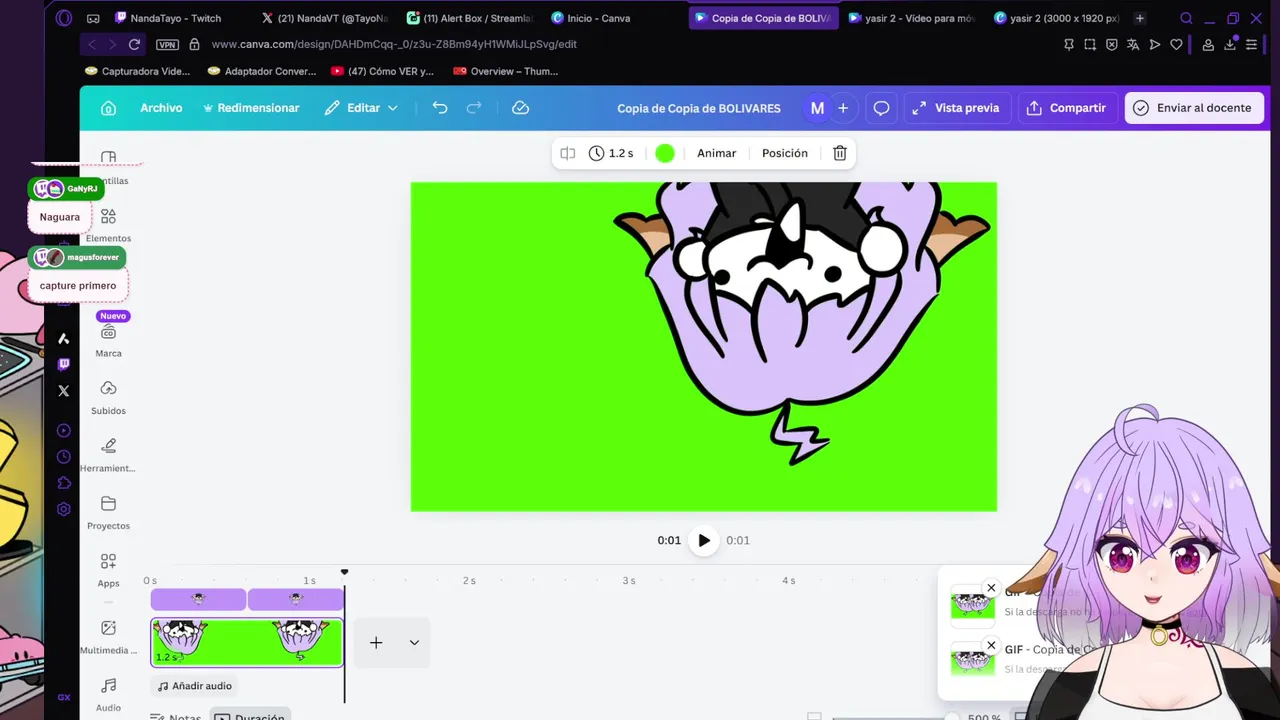The height and width of the screenshot is (720, 1280).
Task: Open the Redimensionar menu
Action: pos(250,108)
